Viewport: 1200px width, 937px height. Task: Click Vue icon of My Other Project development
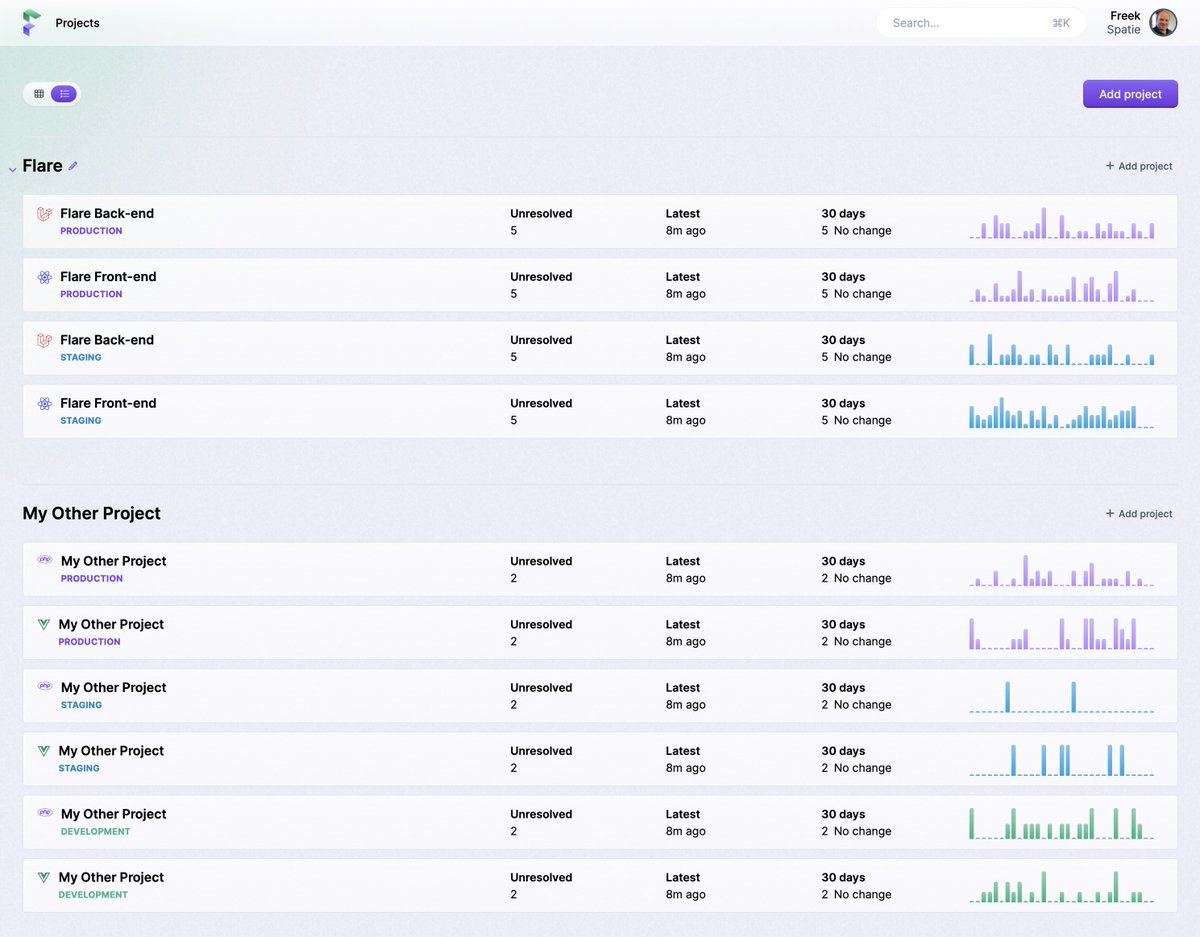click(44, 877)
